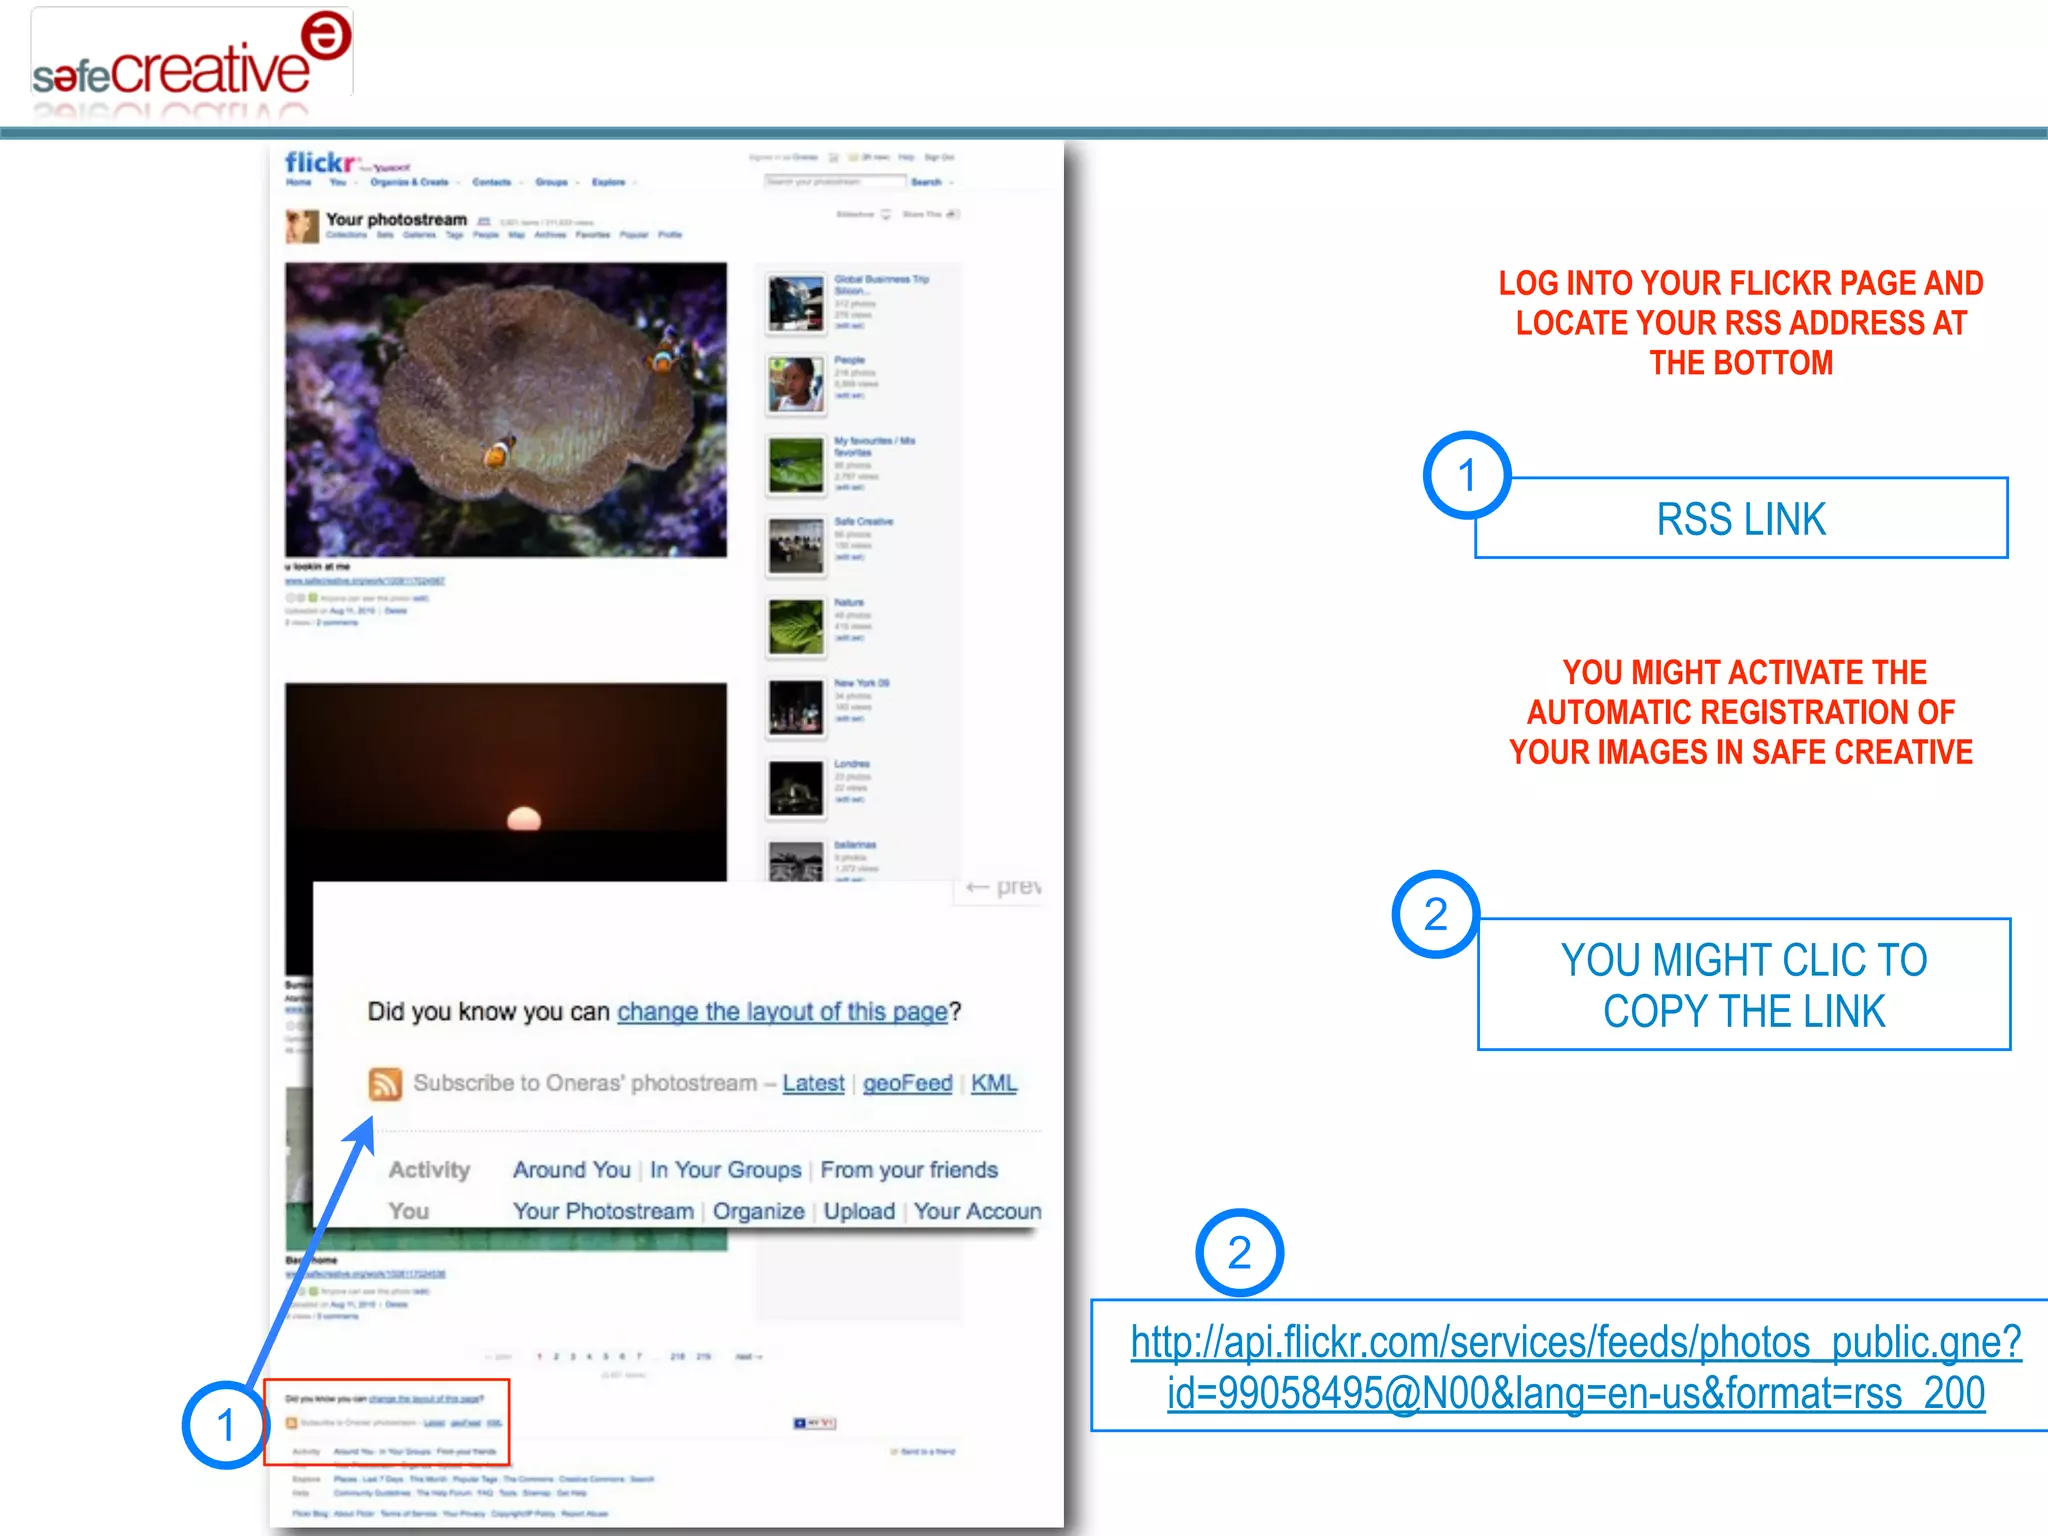This screenshot has height=1536, width=2048.
Task: Open the New York 09 set thumbnail
Action: click(796, 707)
